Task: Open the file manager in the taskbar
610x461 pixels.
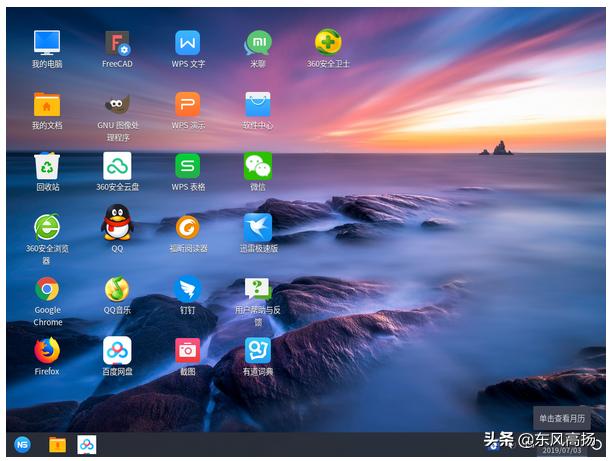Action: click(57, 445)
